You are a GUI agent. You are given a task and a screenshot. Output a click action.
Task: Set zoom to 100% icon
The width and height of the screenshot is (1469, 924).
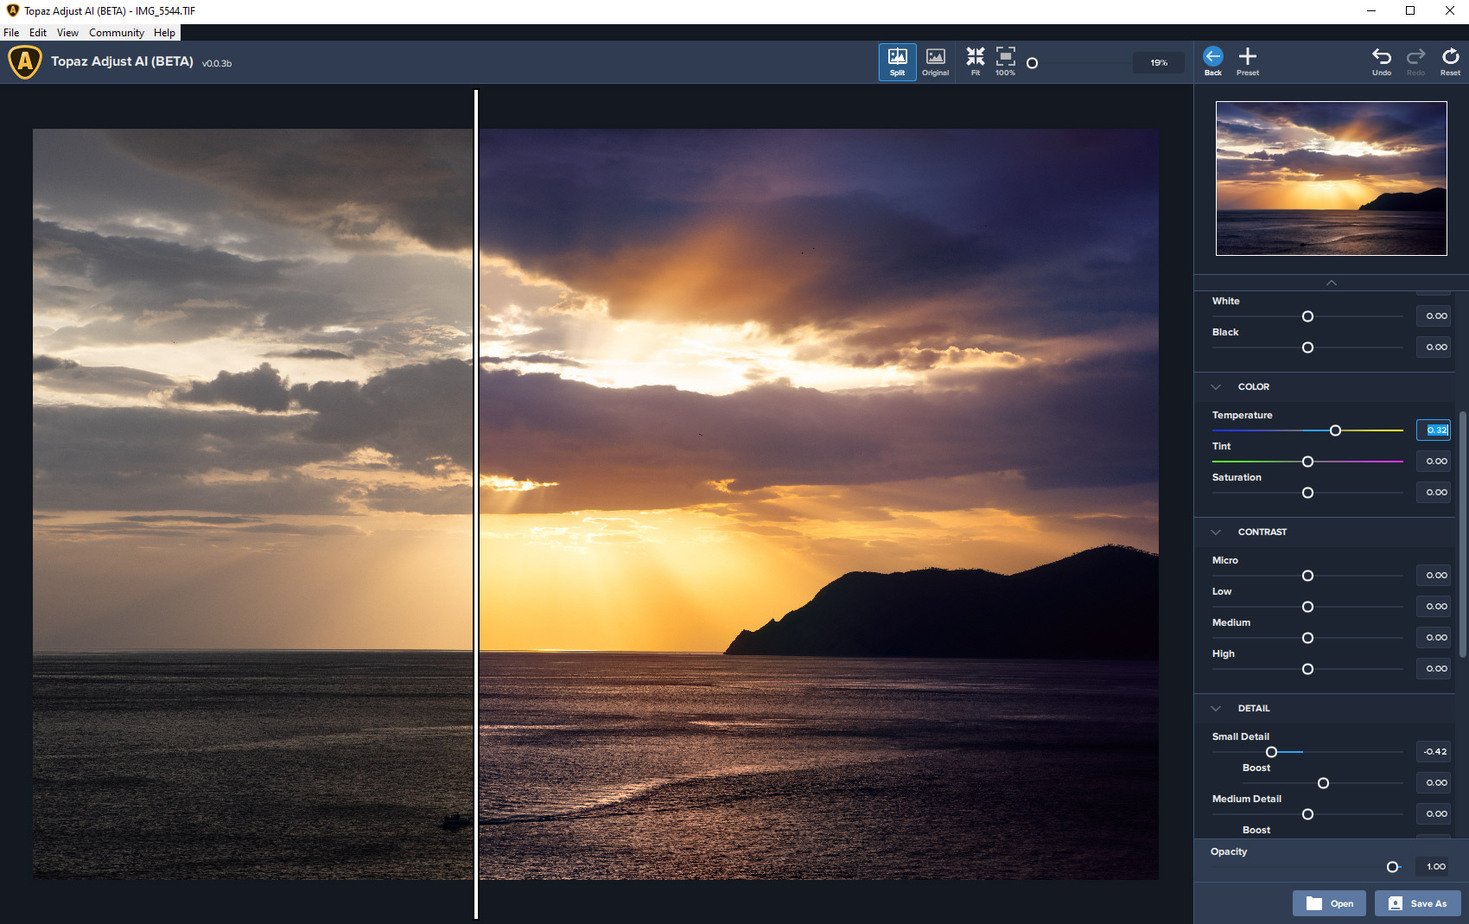pyautogui.click(x=1005, y=60)
